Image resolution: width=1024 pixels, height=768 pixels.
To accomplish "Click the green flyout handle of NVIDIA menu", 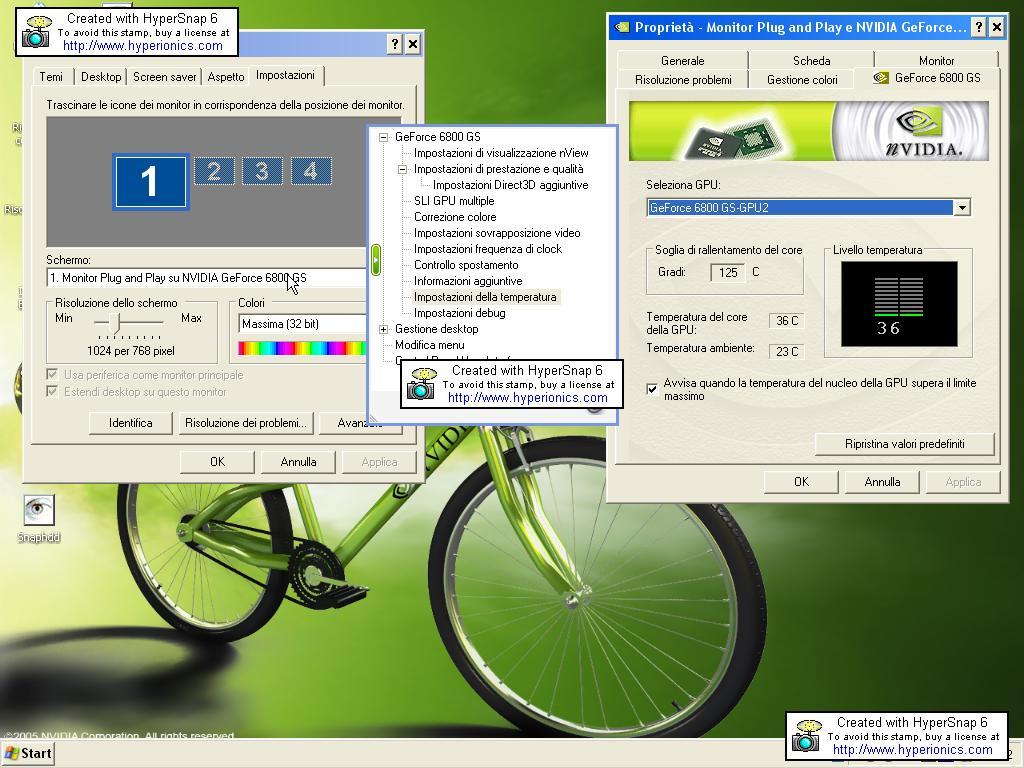I will 376,260.
